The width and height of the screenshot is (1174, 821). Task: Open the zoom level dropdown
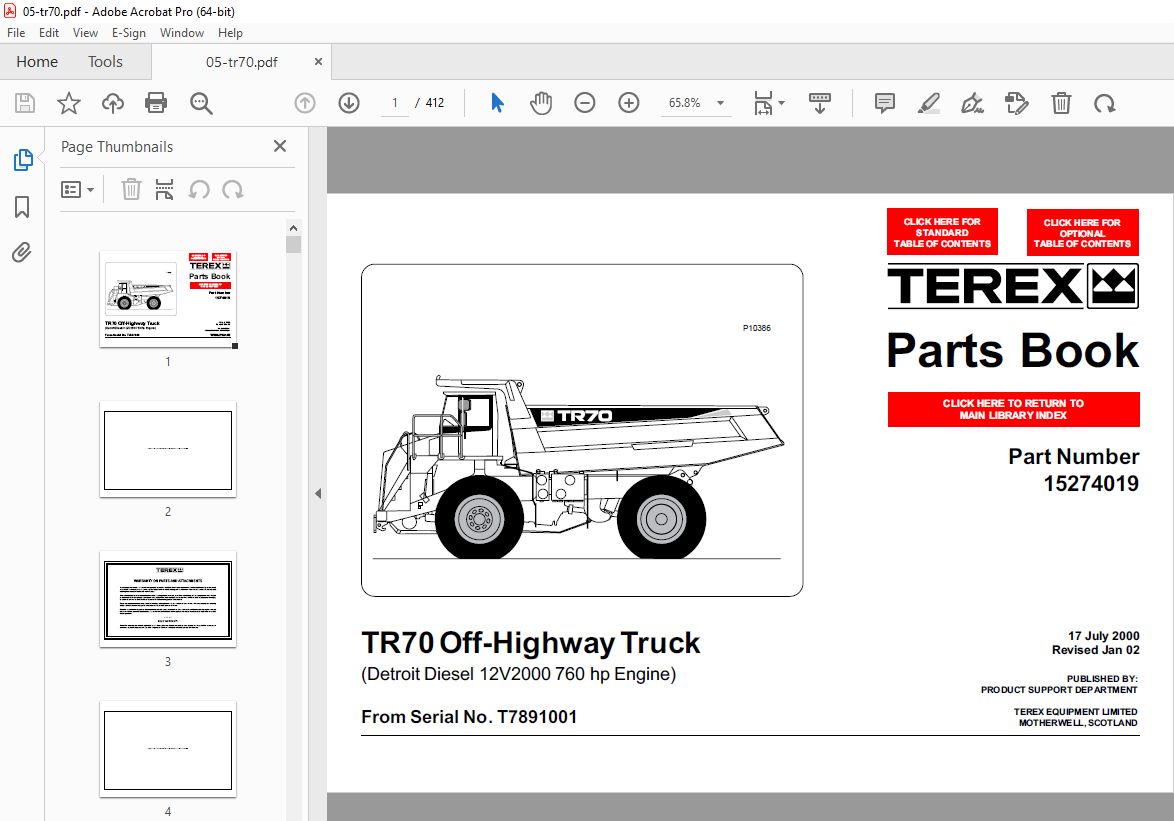coord(720,103)
